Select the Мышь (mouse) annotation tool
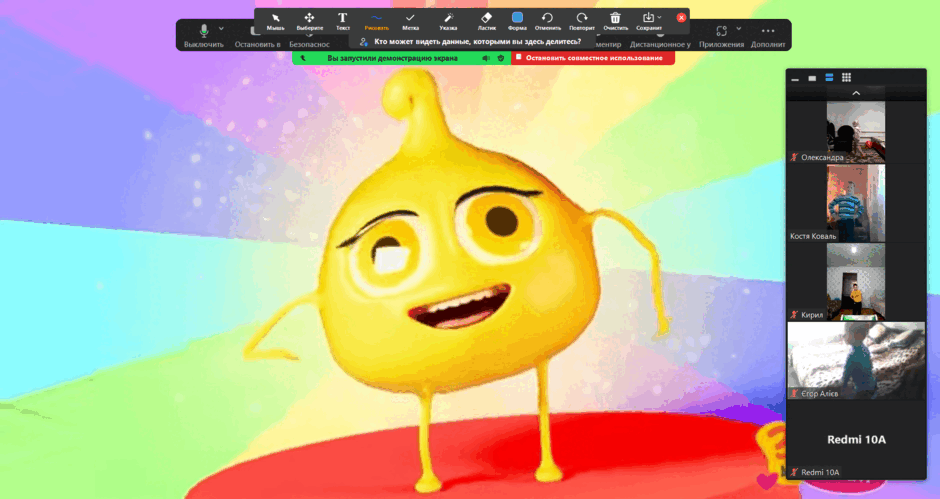This screenshot has height=499, width=940. 275,21
